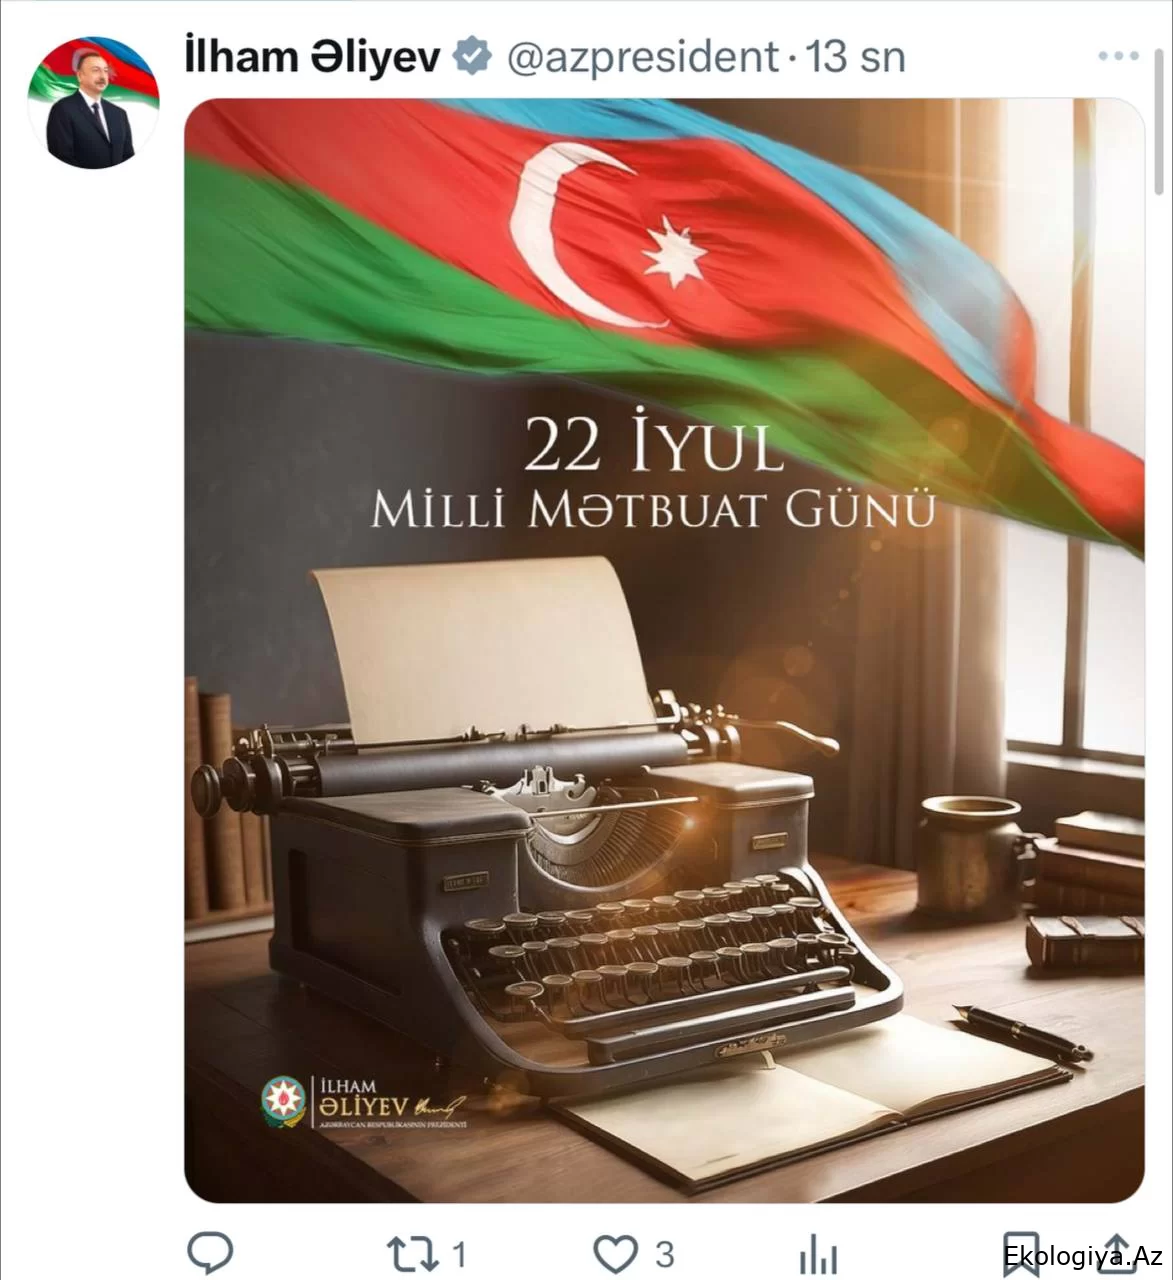Open the İlham Əliyev display name link

click(x=313, y=57)
